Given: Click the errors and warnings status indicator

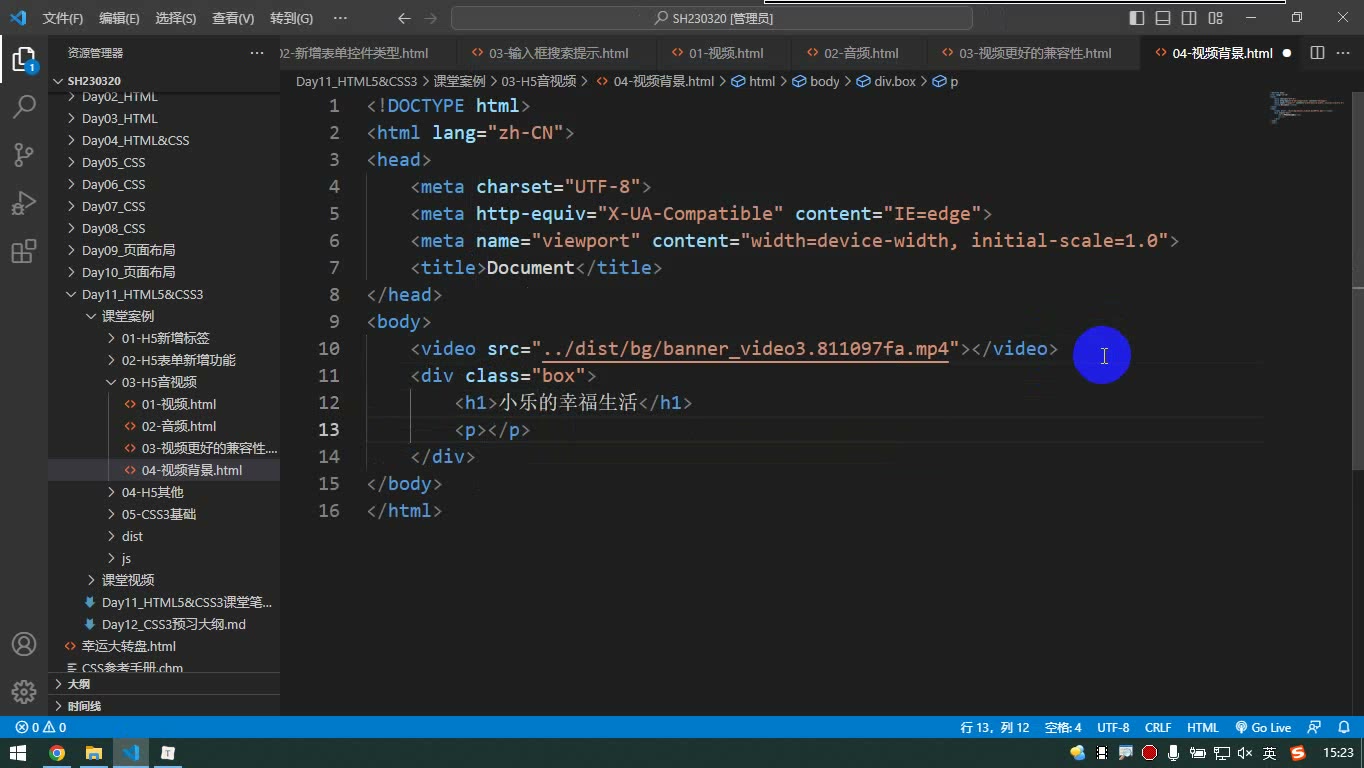Looking at the screenshot, I should pos(41,728).
